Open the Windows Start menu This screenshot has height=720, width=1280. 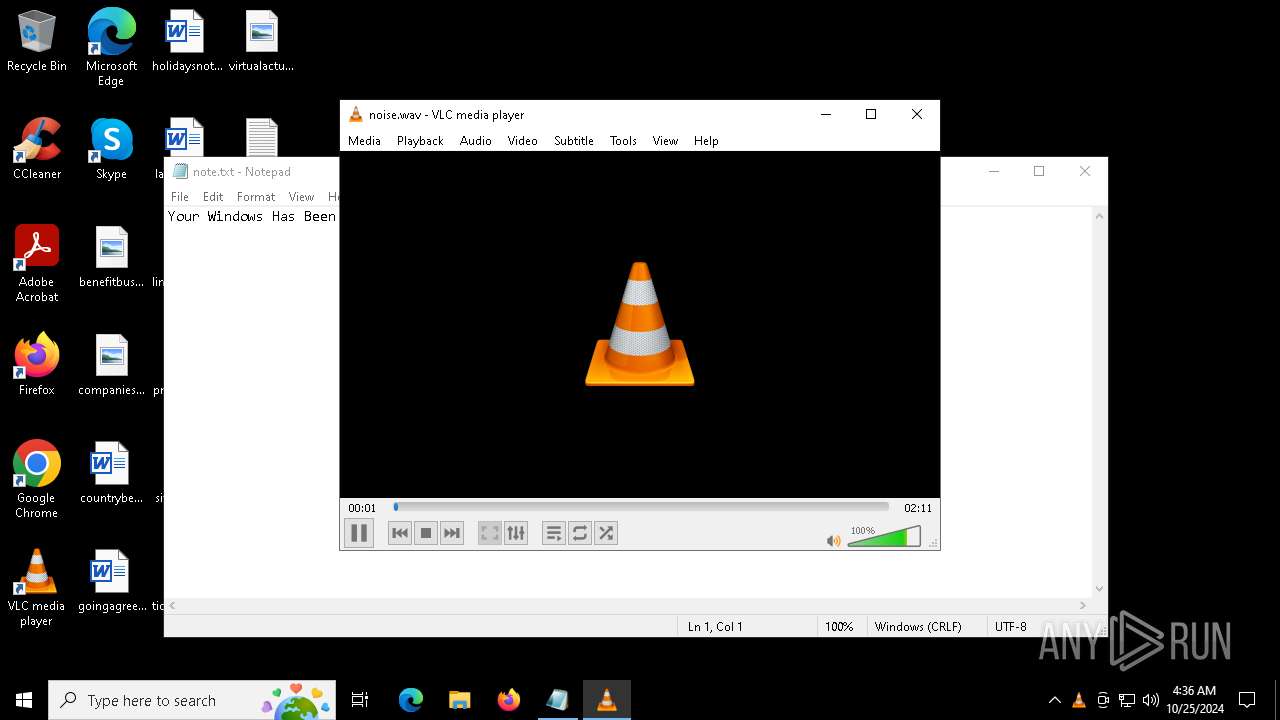(x=24, y=700)
